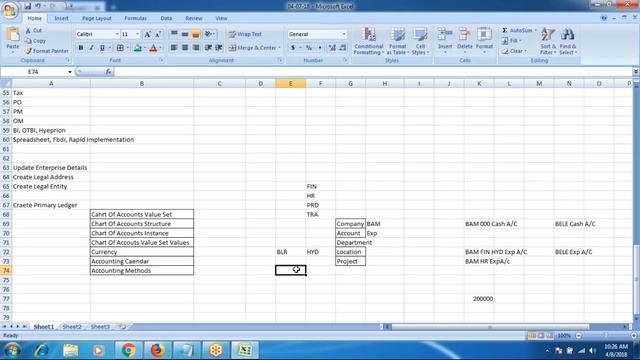This screenshot has width=640, height=360.
Task: Open Sort & Filter options
Action: (x=548, y=41)
